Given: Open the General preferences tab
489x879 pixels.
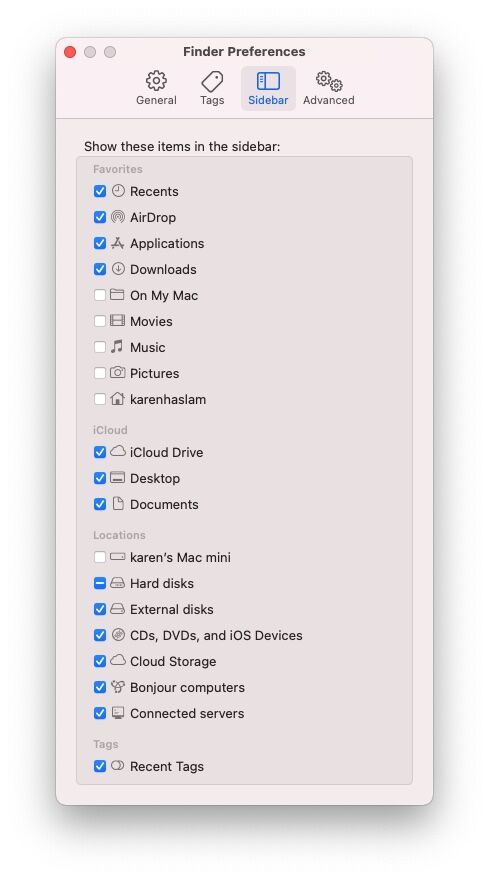Looking at the screenshot, I should (x=156, y=88).
